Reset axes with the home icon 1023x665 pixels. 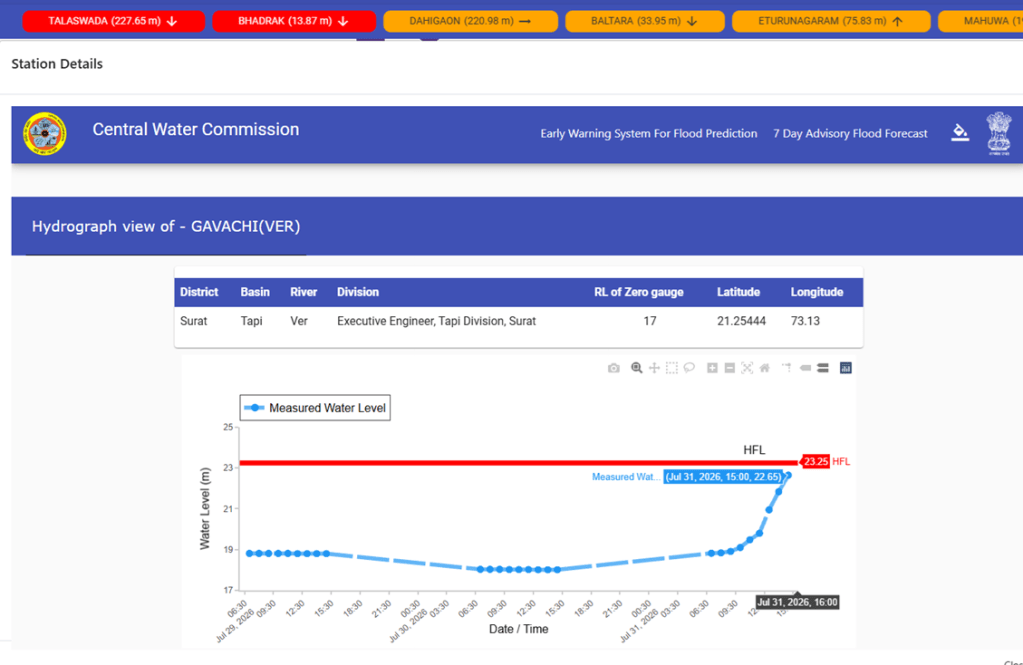(x=765, y=368)
